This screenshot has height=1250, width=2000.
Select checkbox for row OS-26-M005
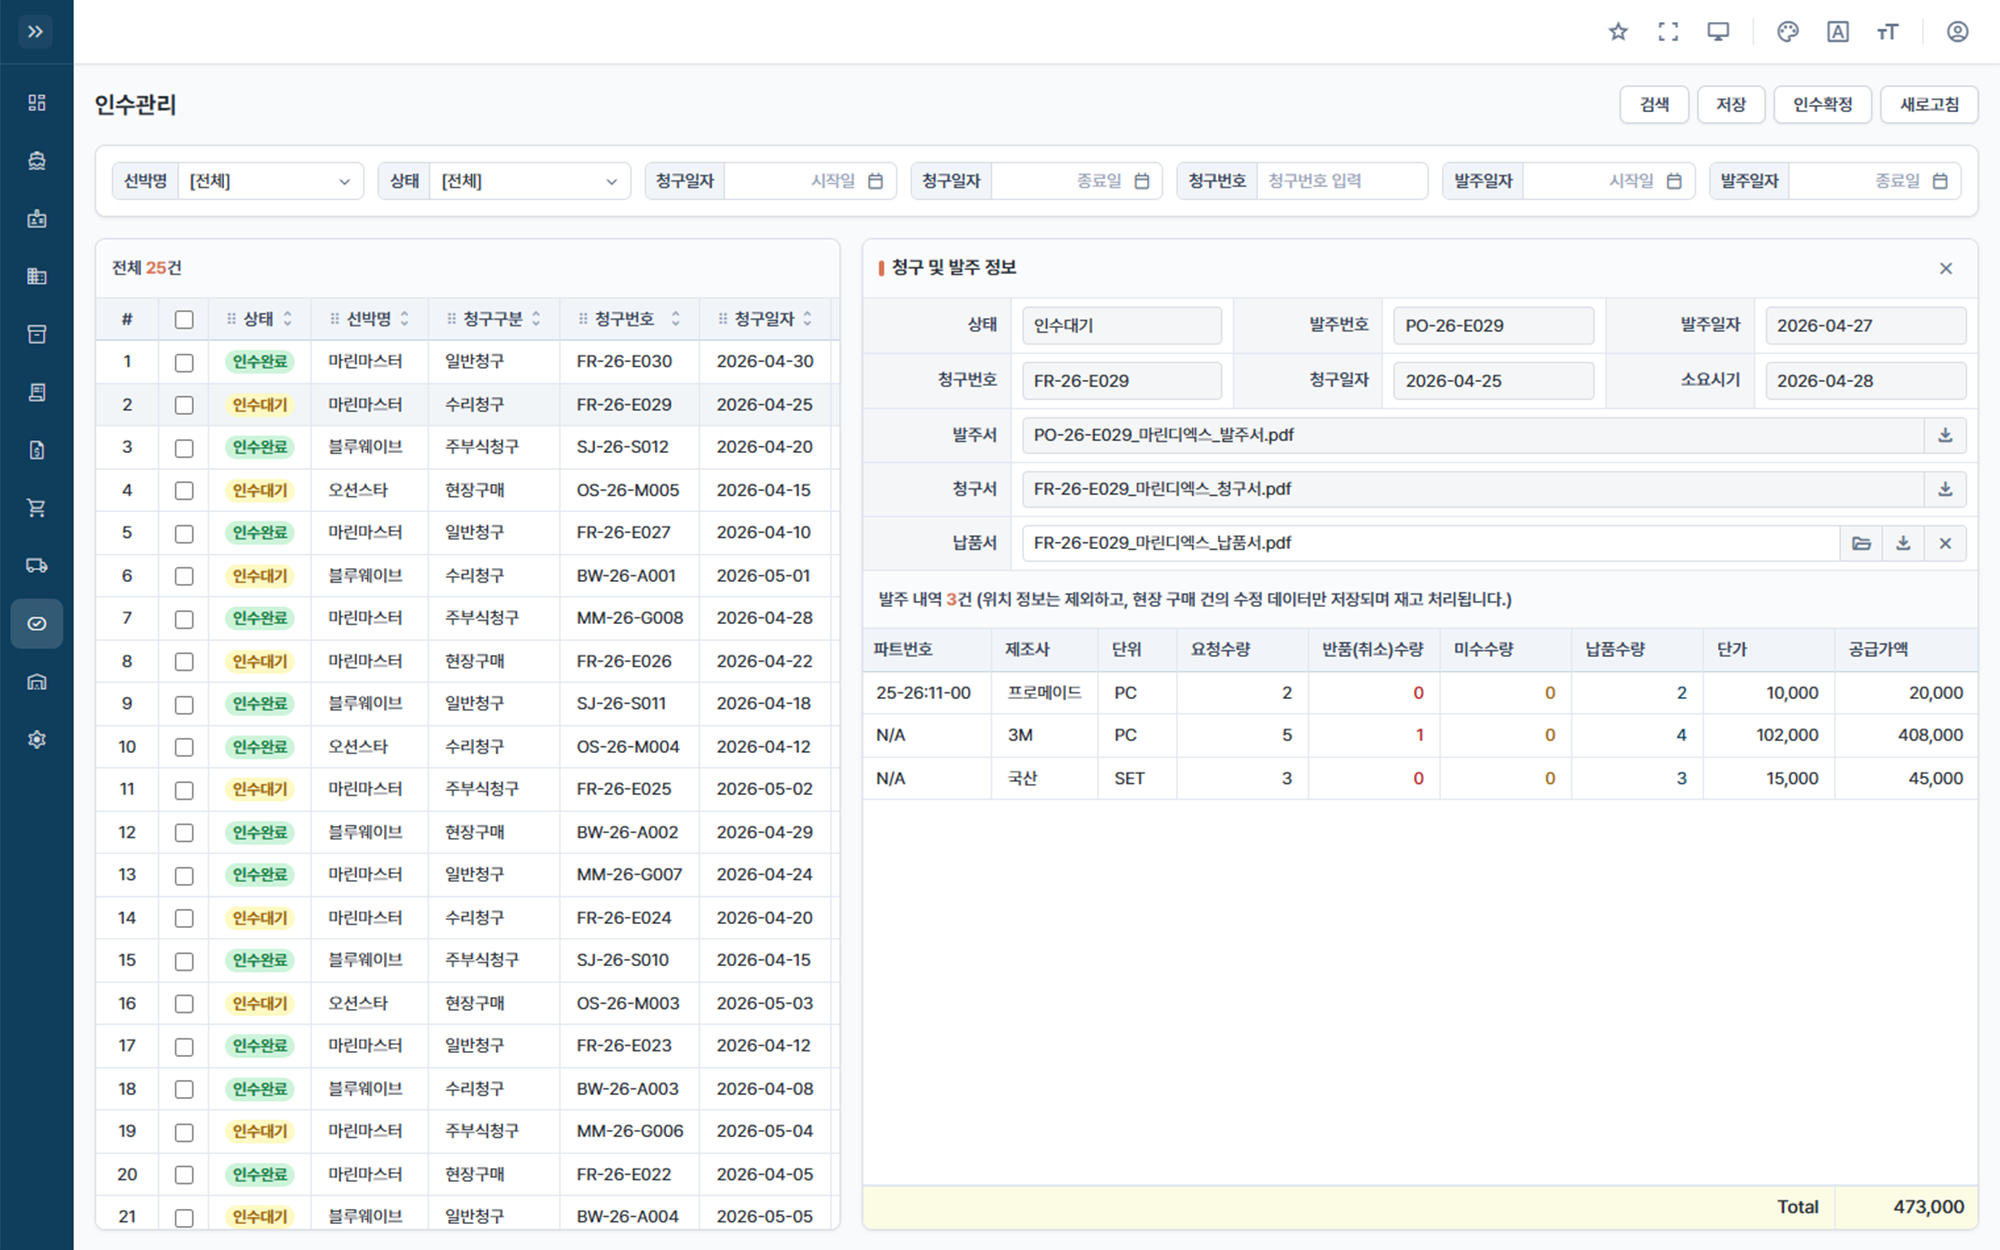tap(184, 491)
